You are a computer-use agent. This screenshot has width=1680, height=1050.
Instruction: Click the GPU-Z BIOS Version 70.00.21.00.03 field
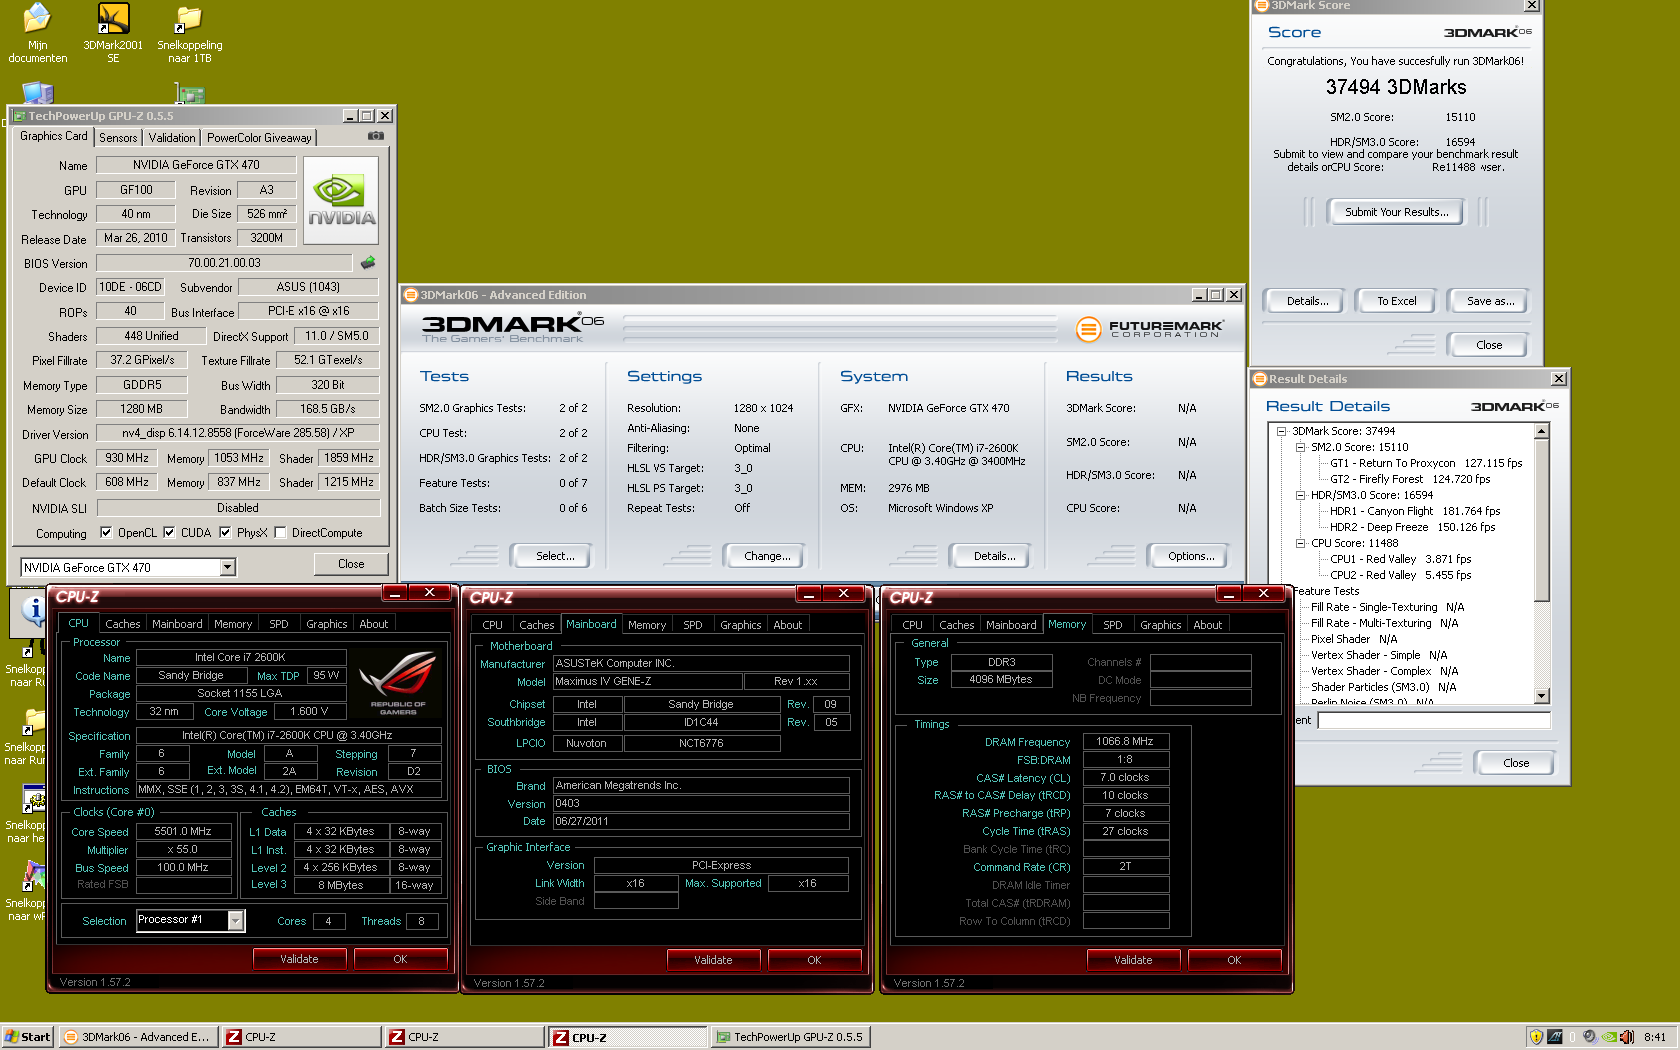(224, 263)
